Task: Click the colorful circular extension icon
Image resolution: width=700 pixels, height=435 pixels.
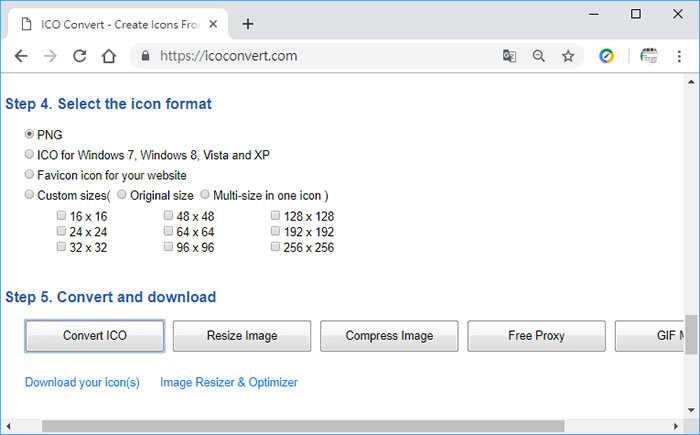Action: (x=606, y=56)
